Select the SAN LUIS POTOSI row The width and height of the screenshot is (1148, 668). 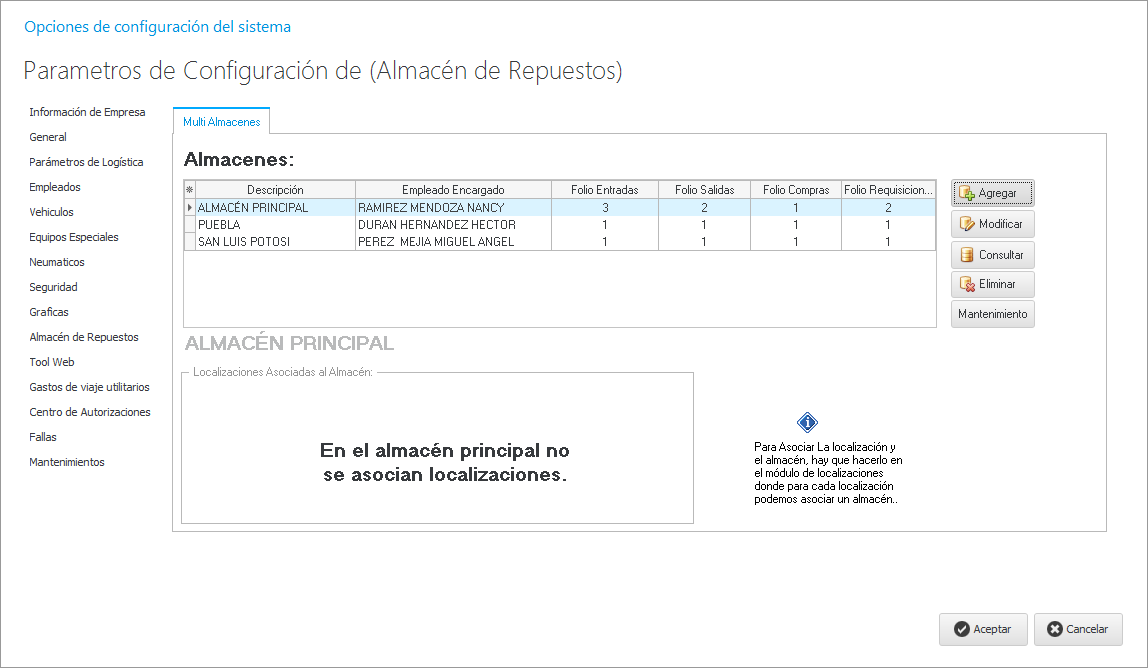coord(246,242)
